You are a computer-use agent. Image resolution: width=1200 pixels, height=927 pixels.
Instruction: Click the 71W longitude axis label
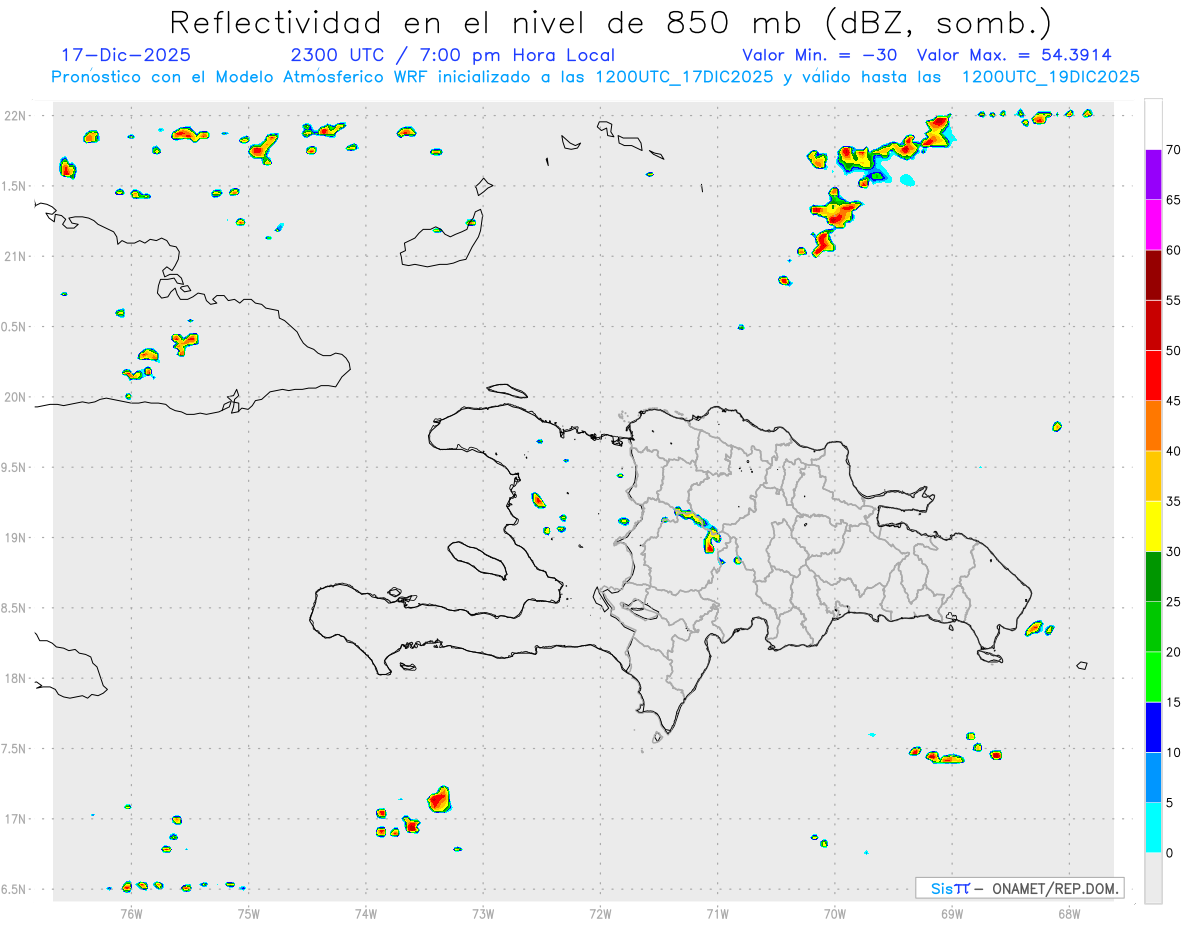pyautogui.click(x=717, y=912)
